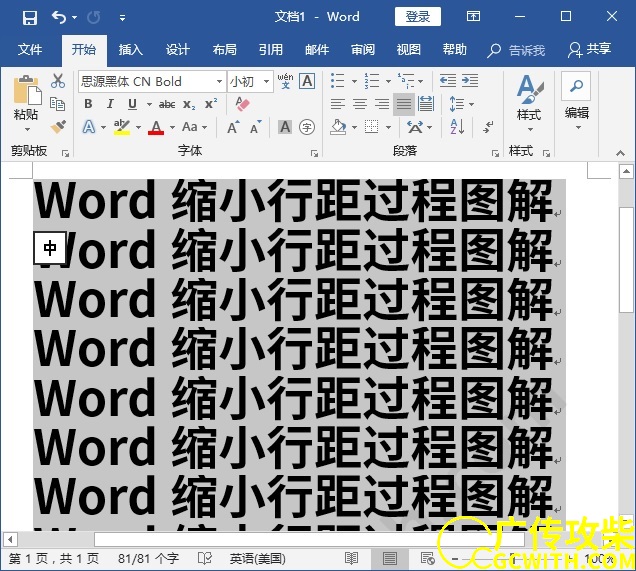The width and height of the screenshot is (636, 571).
Task: Save the document with the floppy icon
Action: 30,17
